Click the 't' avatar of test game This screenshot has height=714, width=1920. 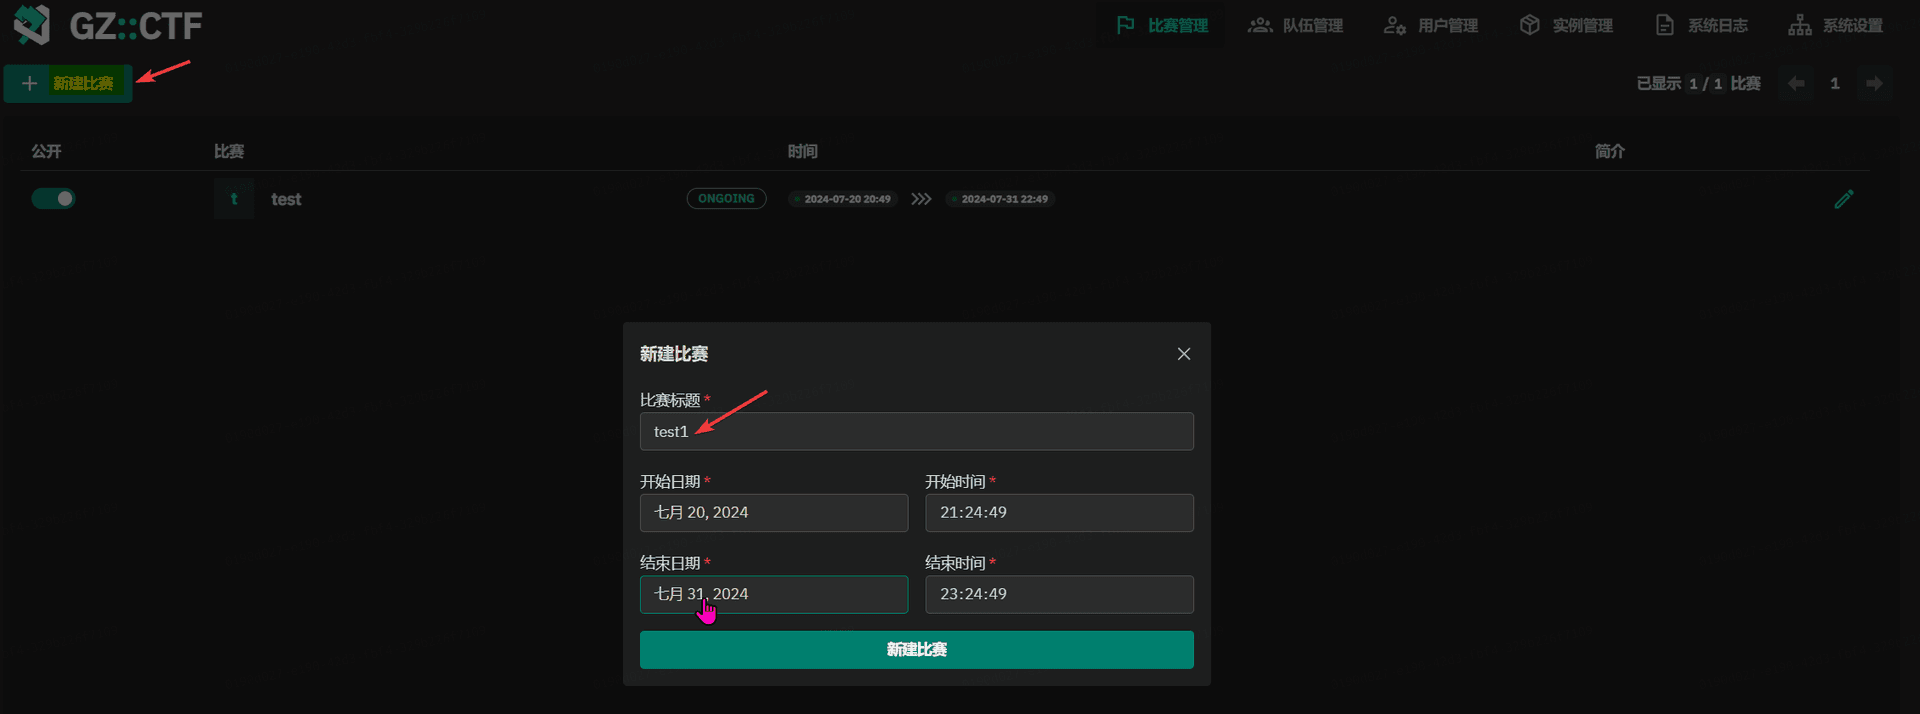234,199
